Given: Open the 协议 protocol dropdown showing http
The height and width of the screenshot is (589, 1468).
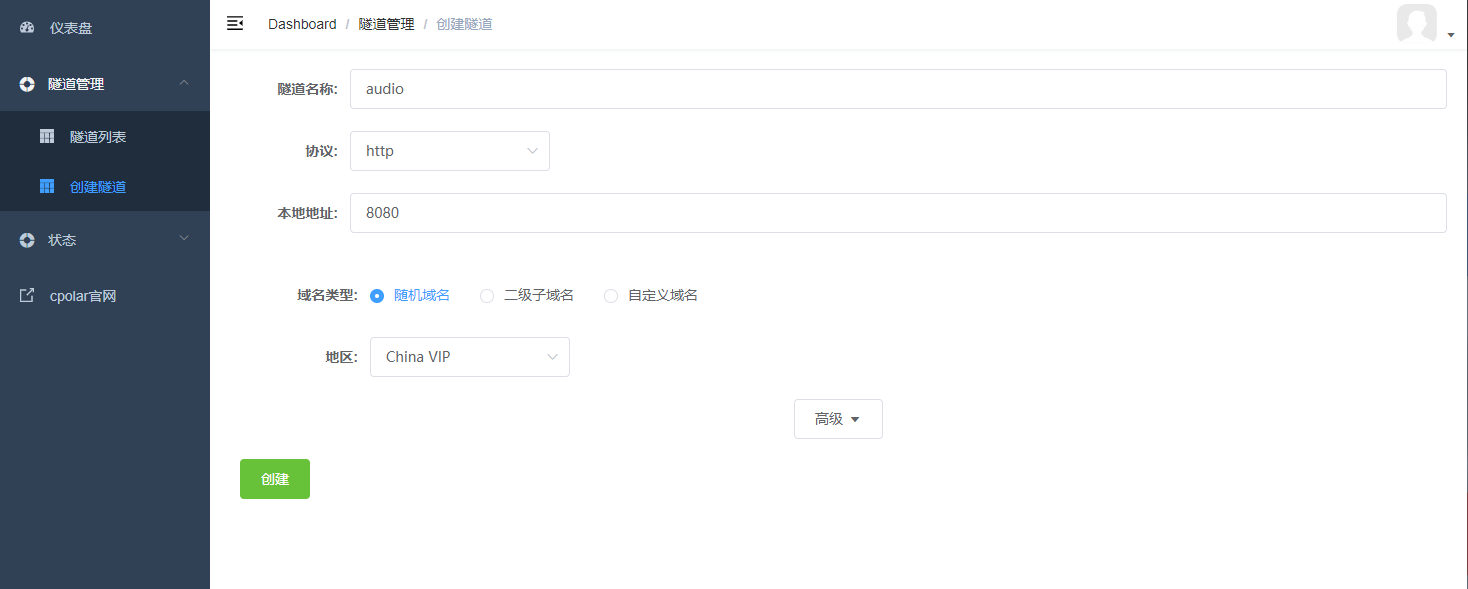Looking at the screenshot, I should coord(449,150).
